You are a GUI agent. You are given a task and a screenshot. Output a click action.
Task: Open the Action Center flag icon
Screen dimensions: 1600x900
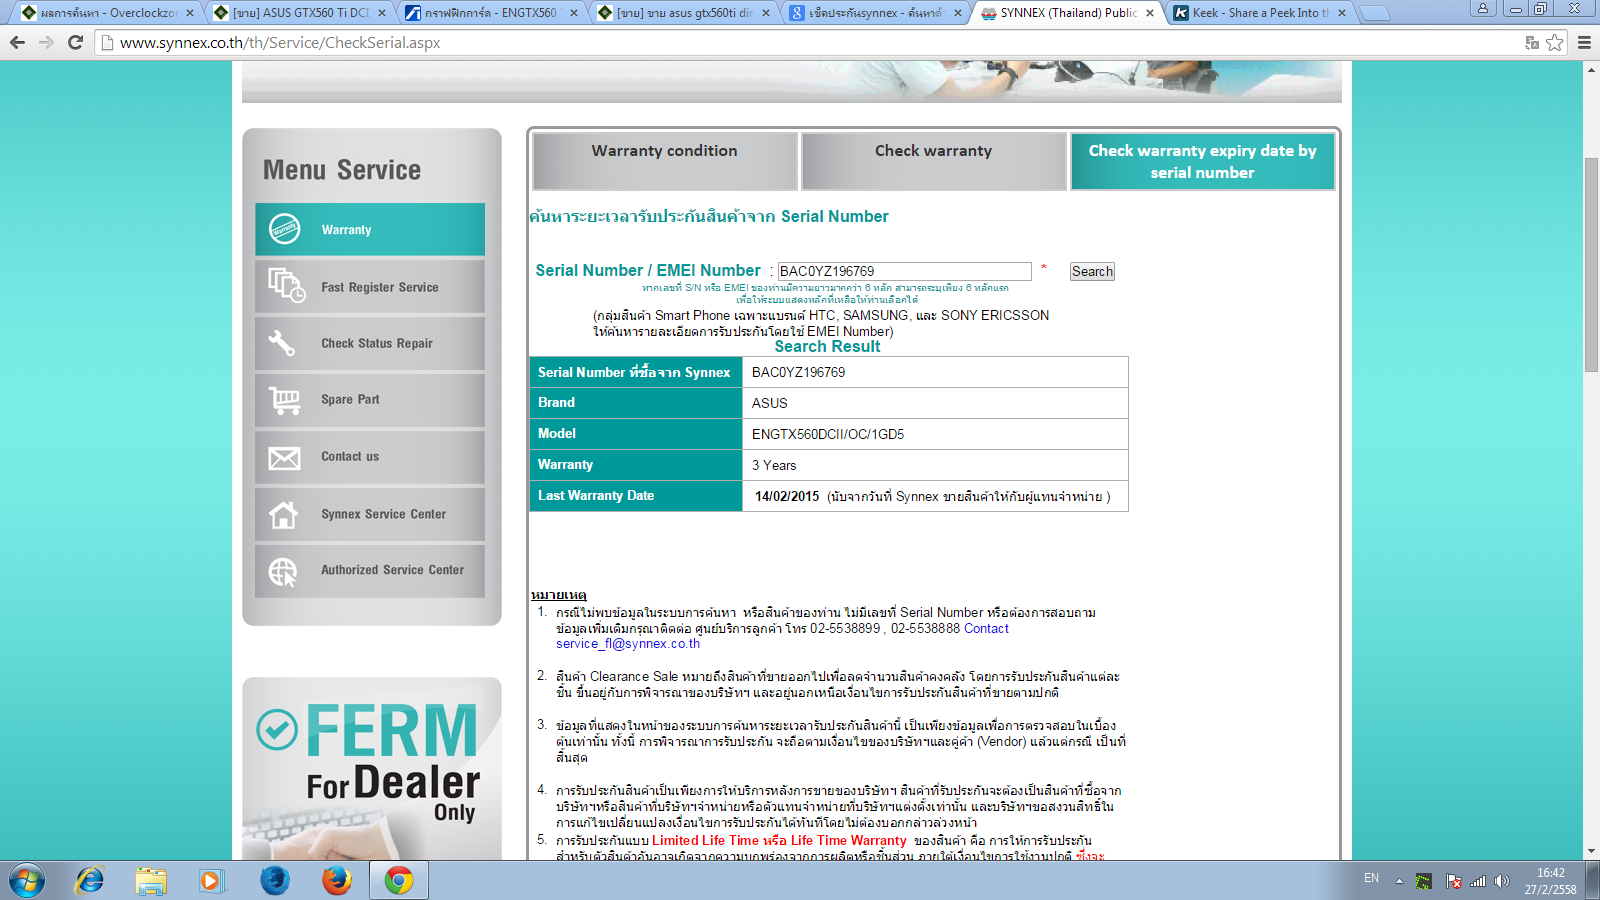tap(1453, 881)
